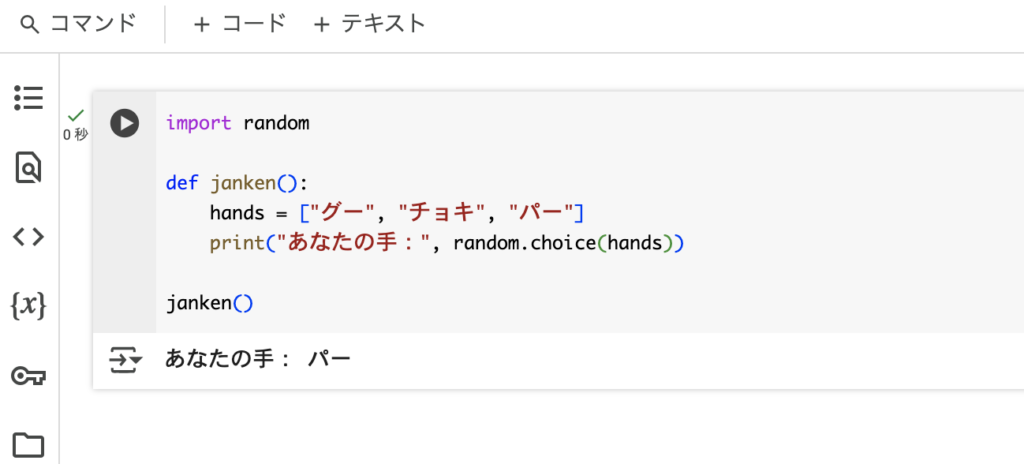Open the code snippets panel icon
The height and width of the screenshot is (464, 1024).
(29, 237)
